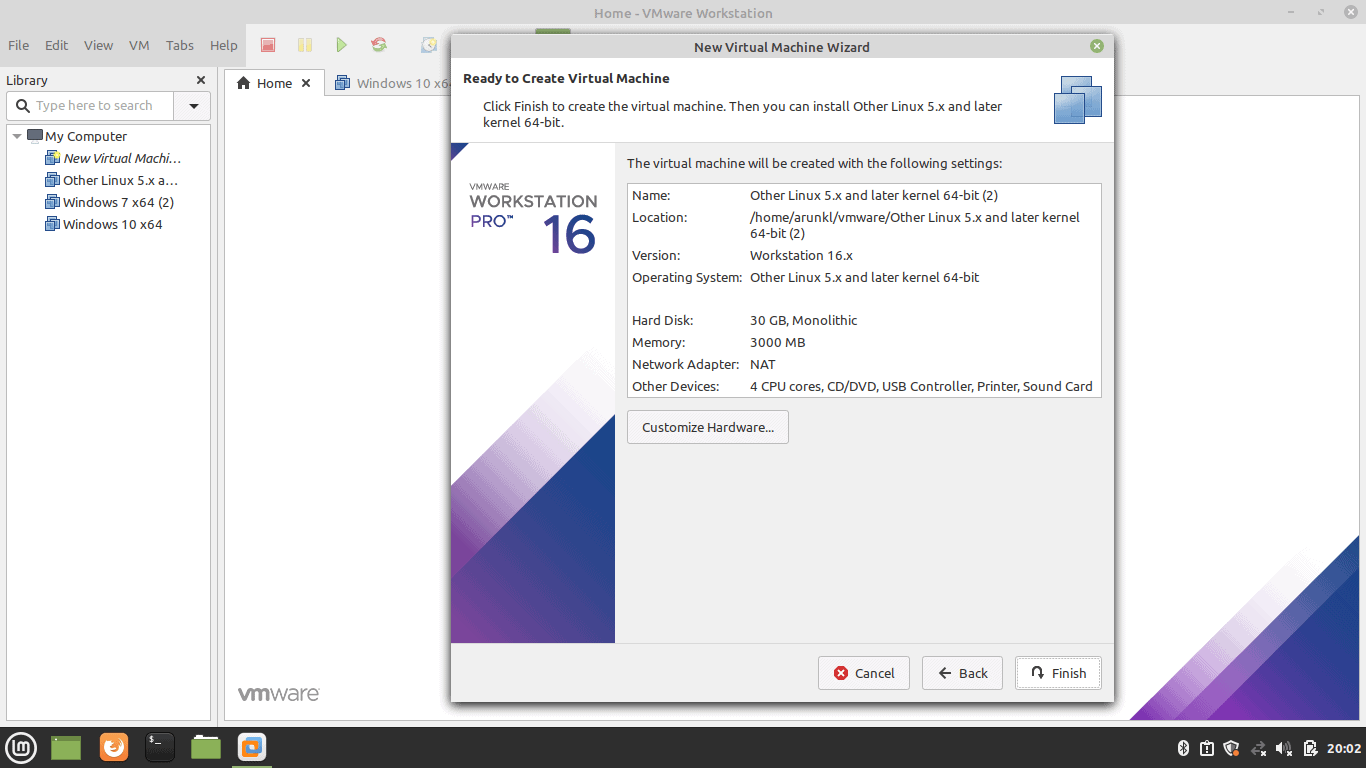The width and height of the screenshot is (1366, 768).
Task: Open the Edit menu
Action: 57,45
